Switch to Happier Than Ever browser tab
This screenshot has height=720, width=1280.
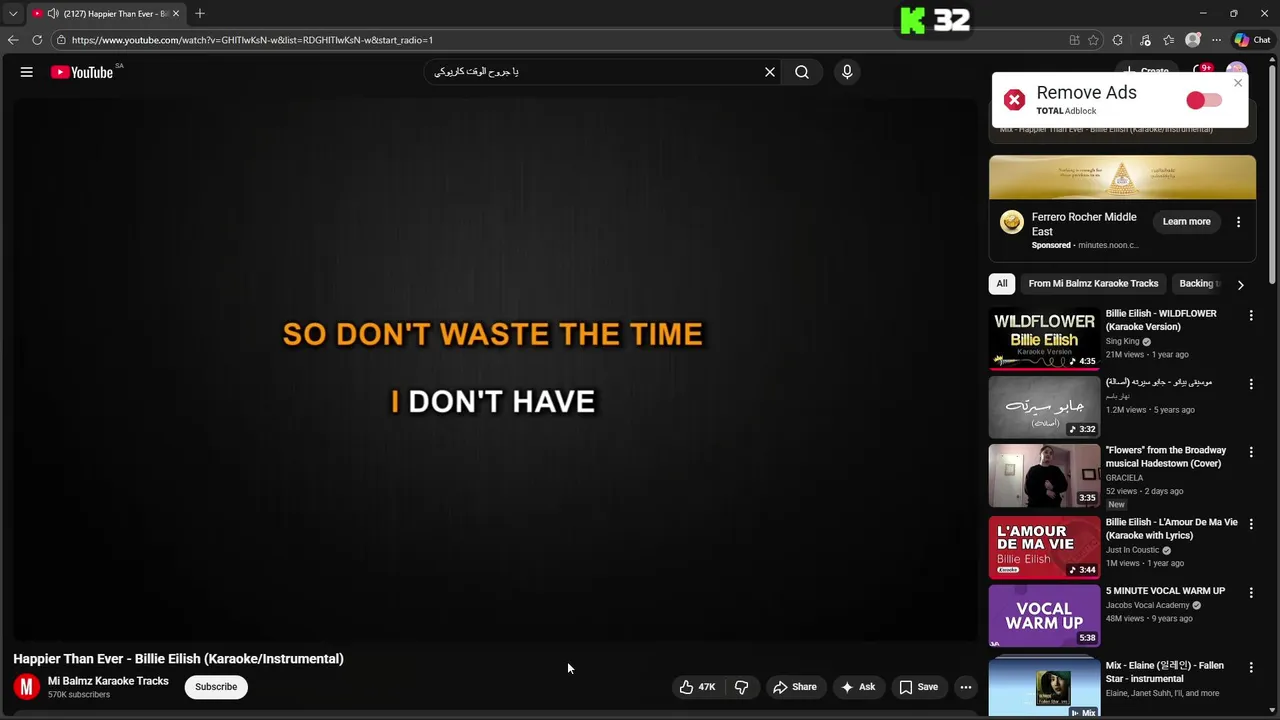click(105, 13)
